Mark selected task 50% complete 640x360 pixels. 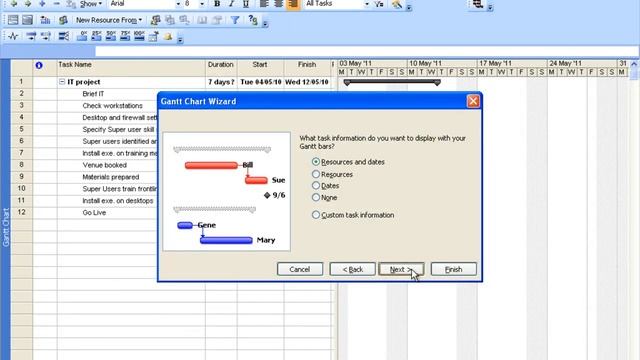(x=111, y=36)
